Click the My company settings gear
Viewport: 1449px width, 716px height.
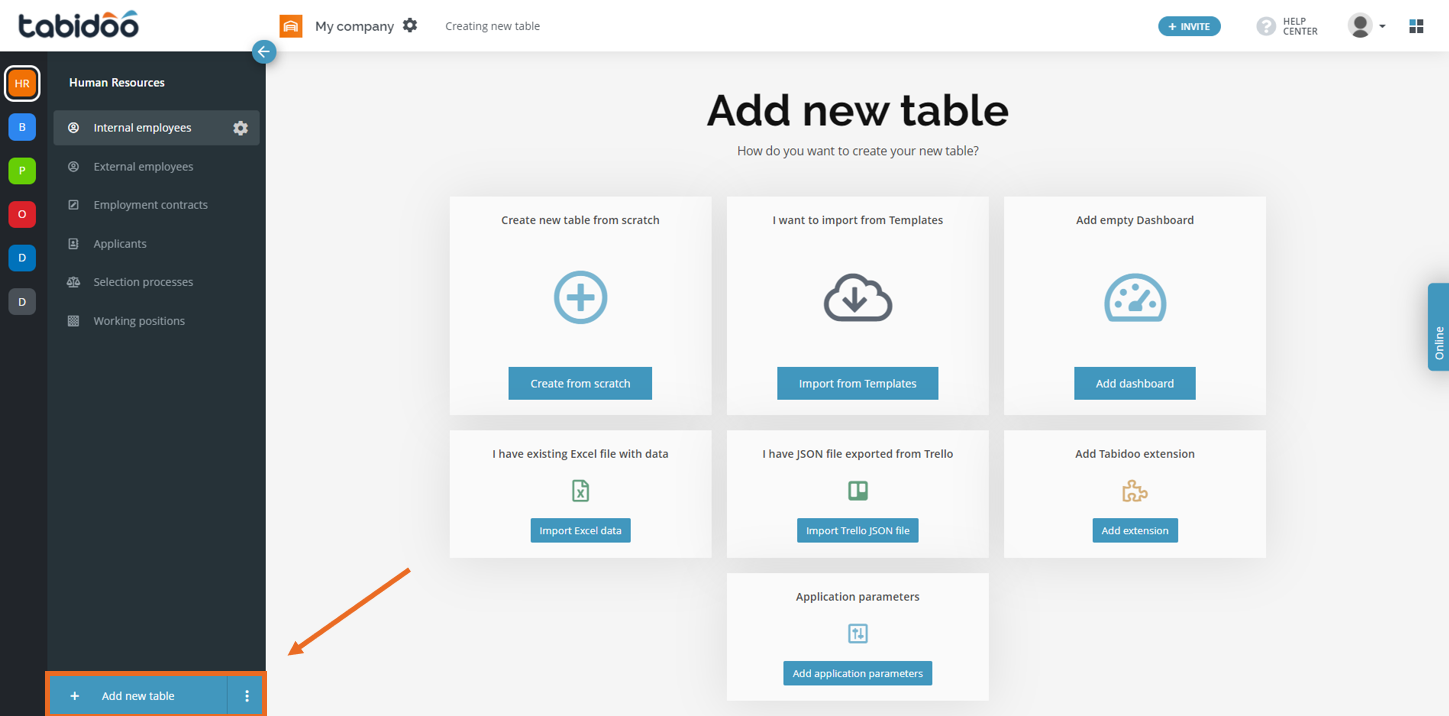(x=410, y=26)
